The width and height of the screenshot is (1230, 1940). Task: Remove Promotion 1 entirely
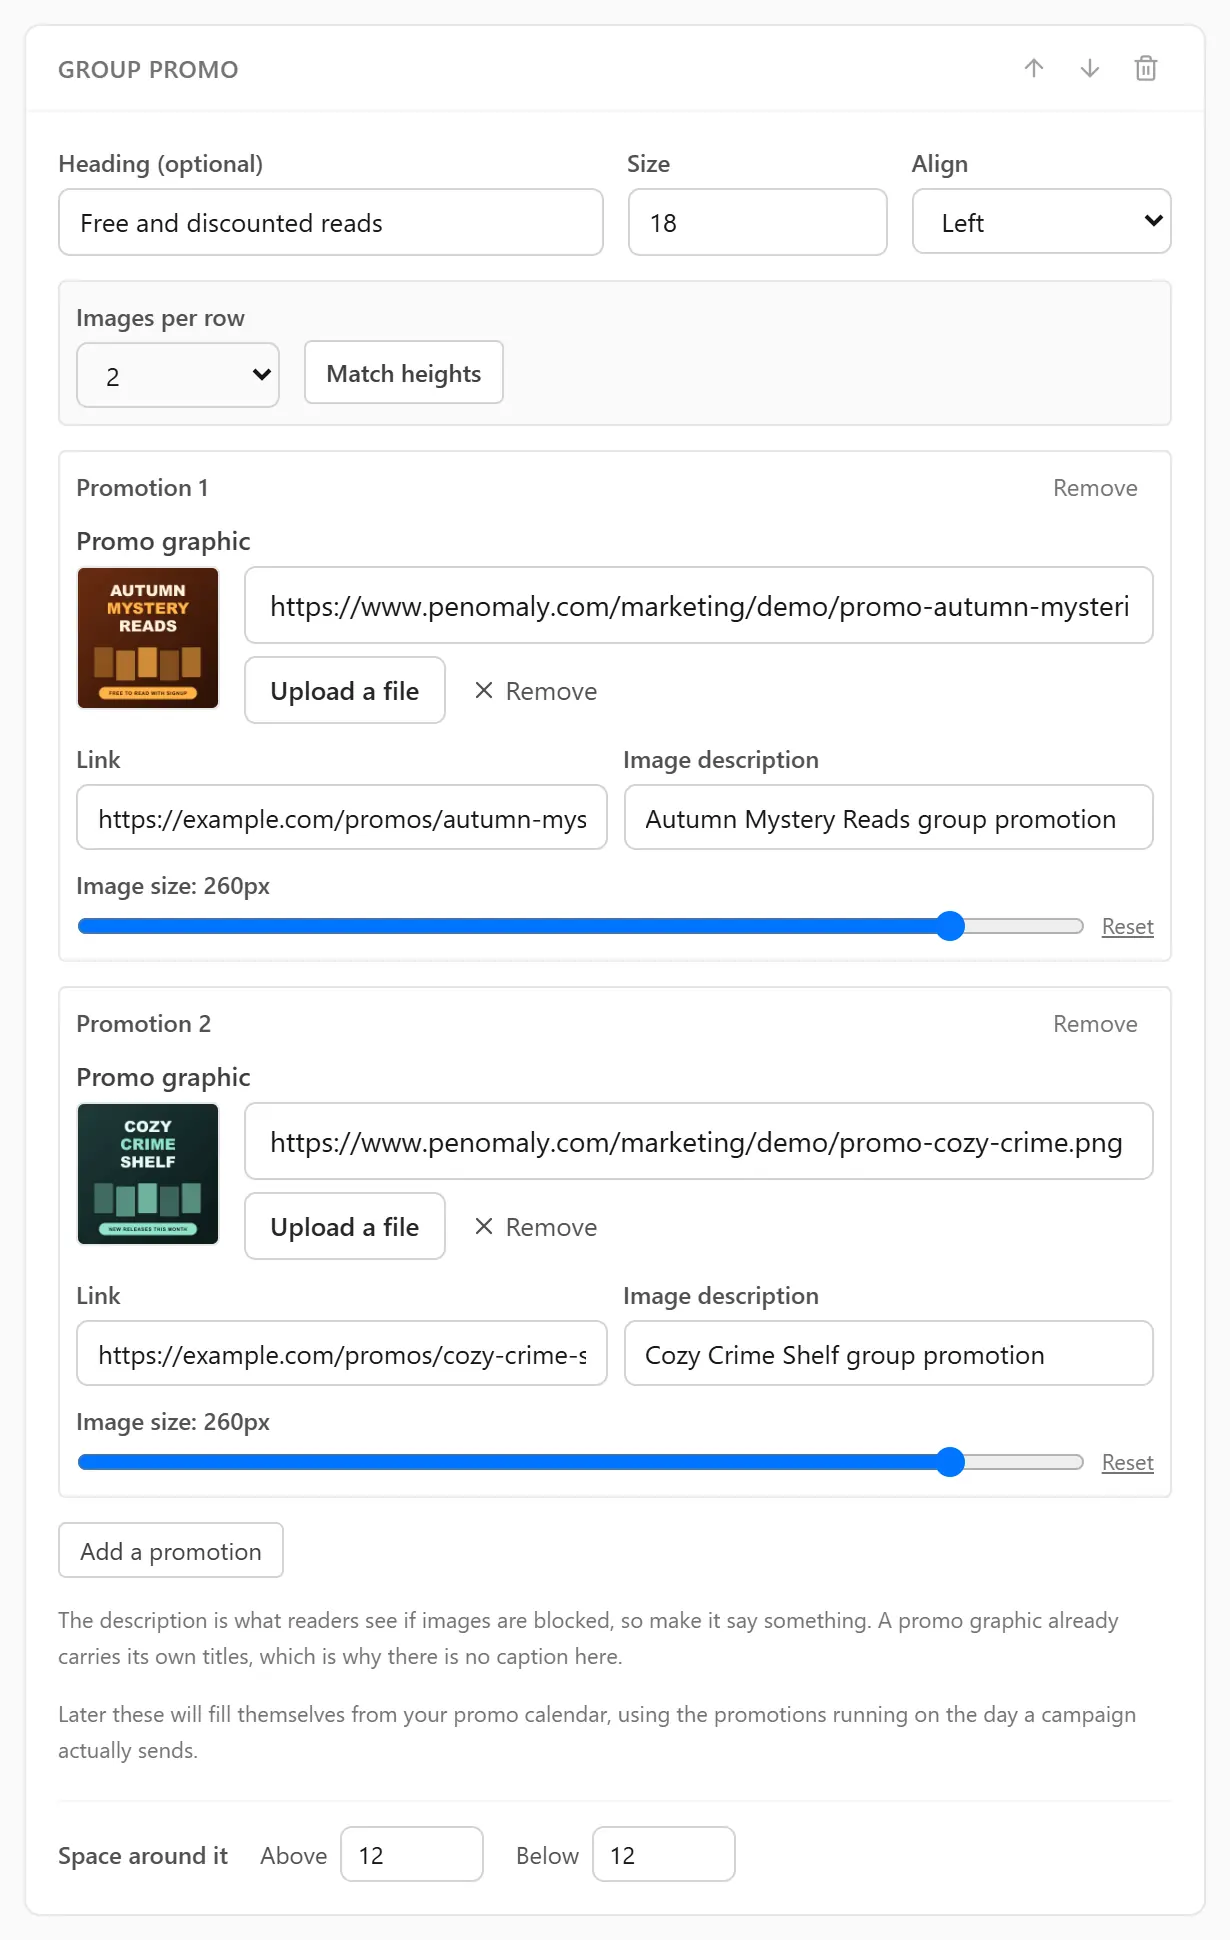(1095, 488)
